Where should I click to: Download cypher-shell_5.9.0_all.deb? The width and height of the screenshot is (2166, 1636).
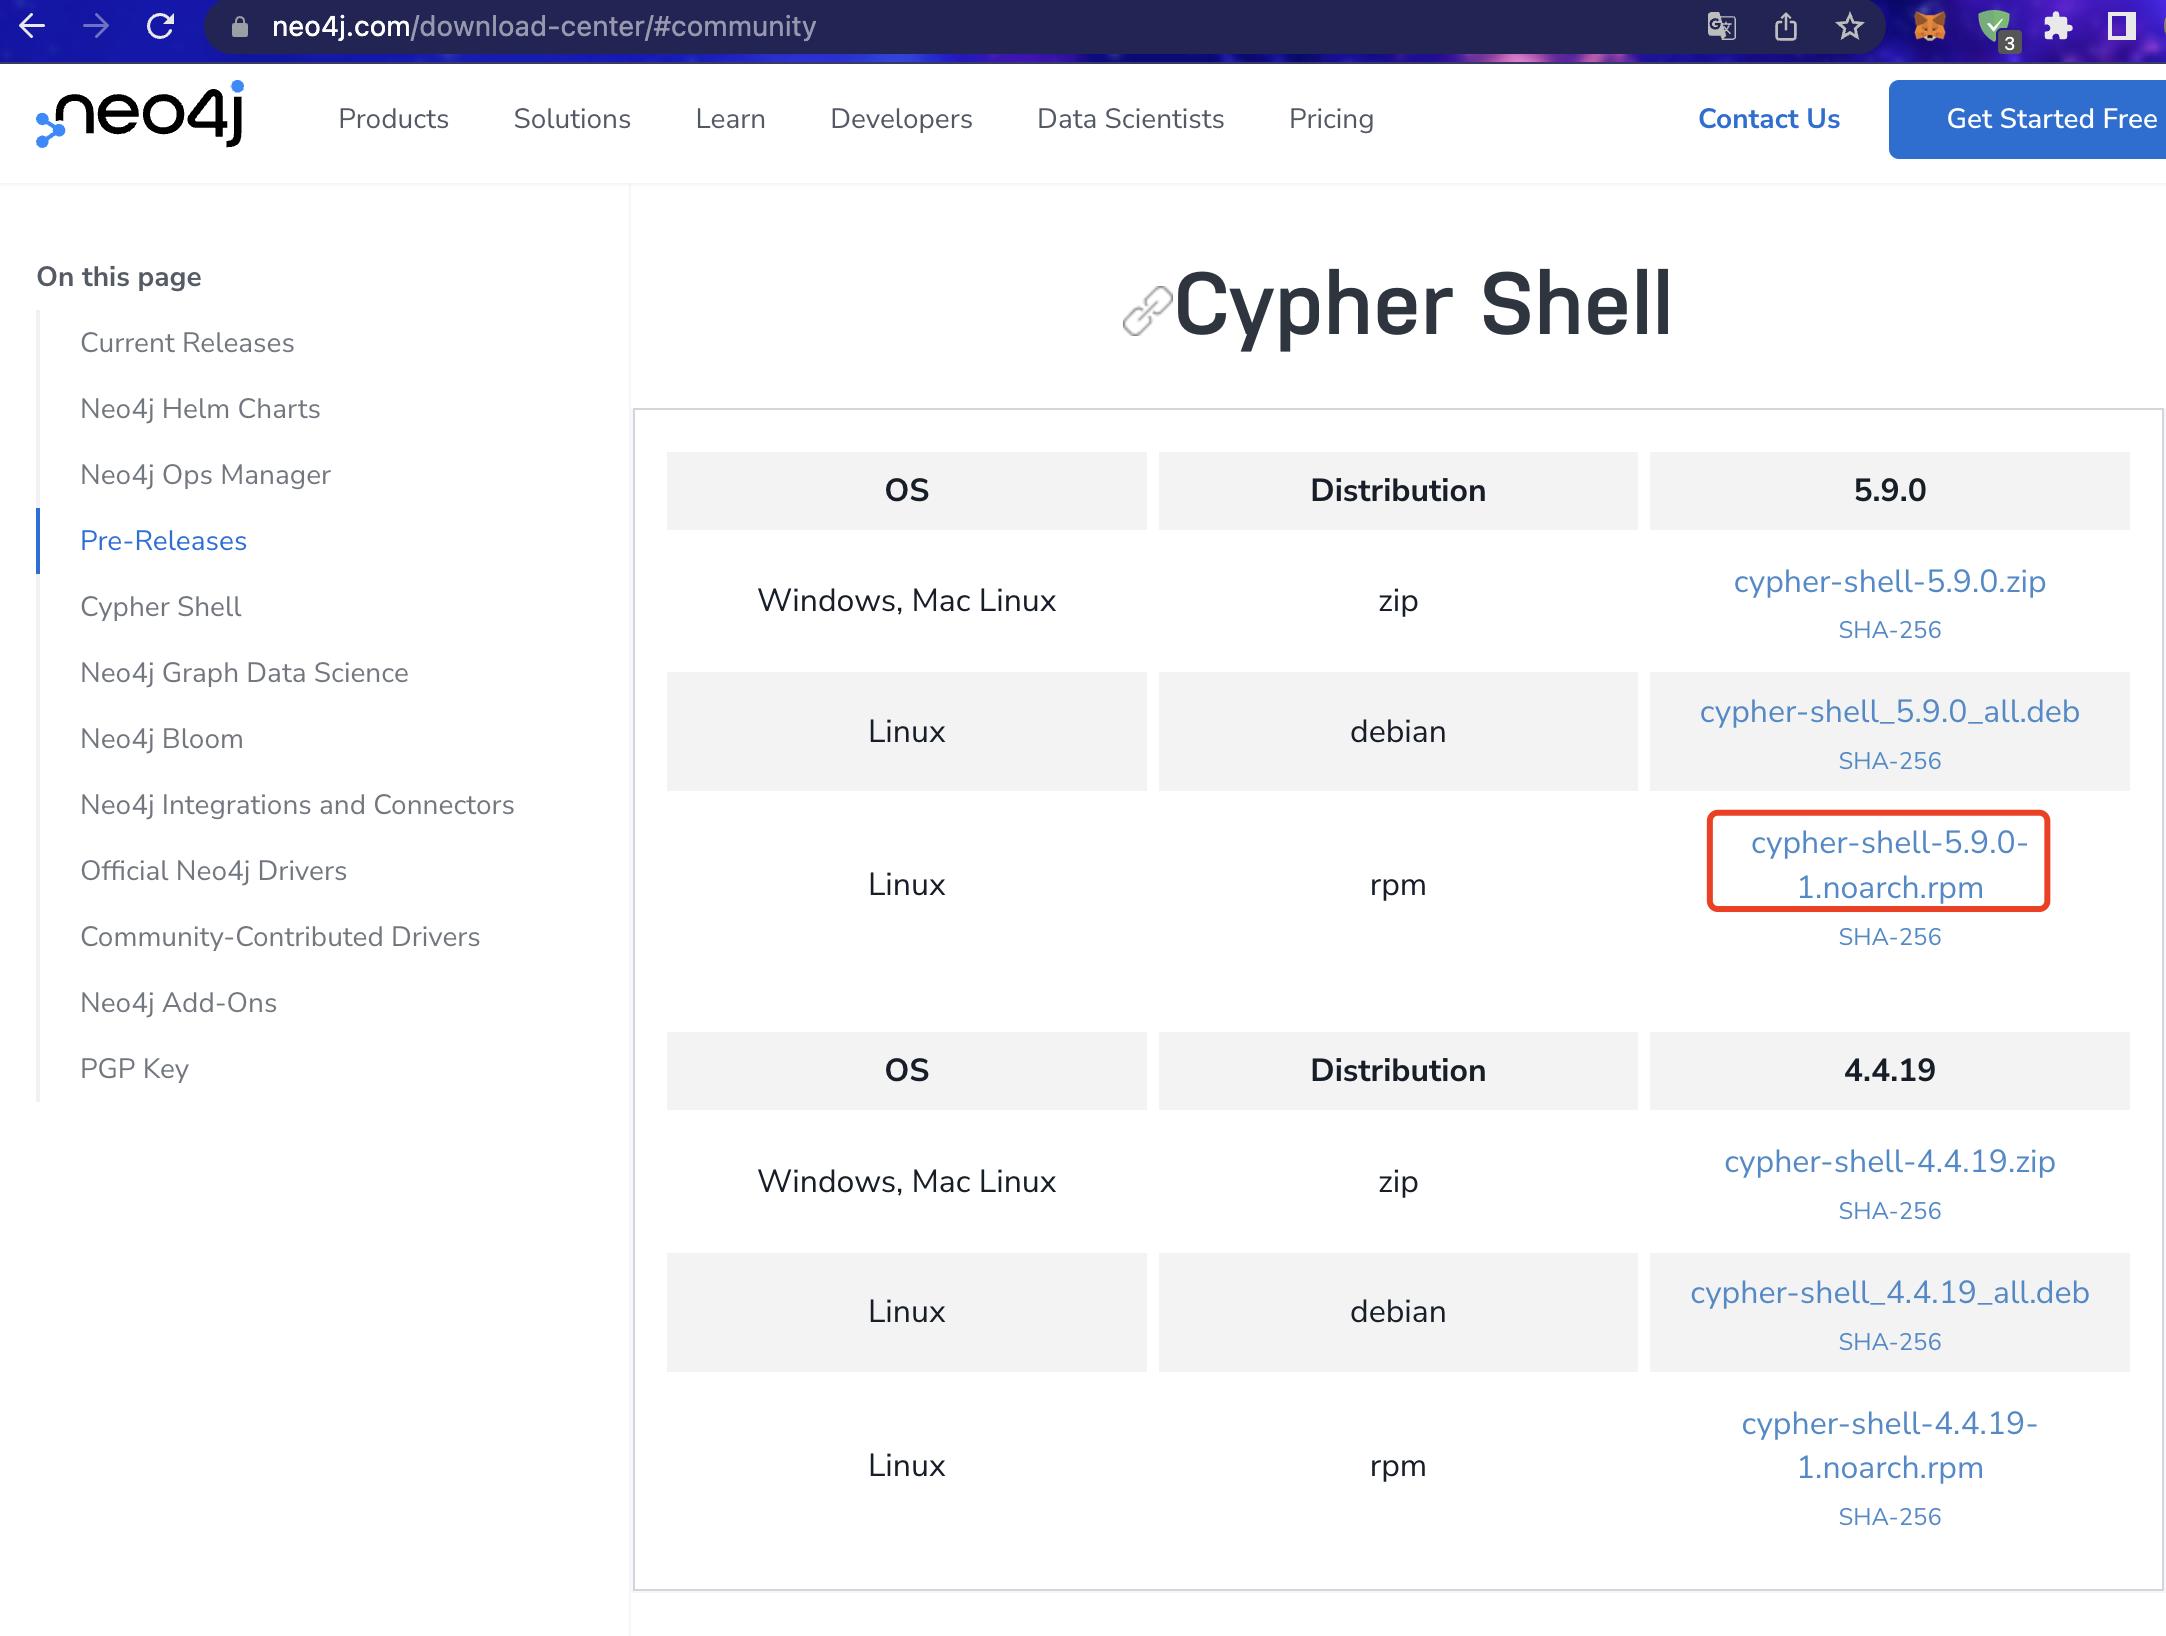(x=1889, y=712)
